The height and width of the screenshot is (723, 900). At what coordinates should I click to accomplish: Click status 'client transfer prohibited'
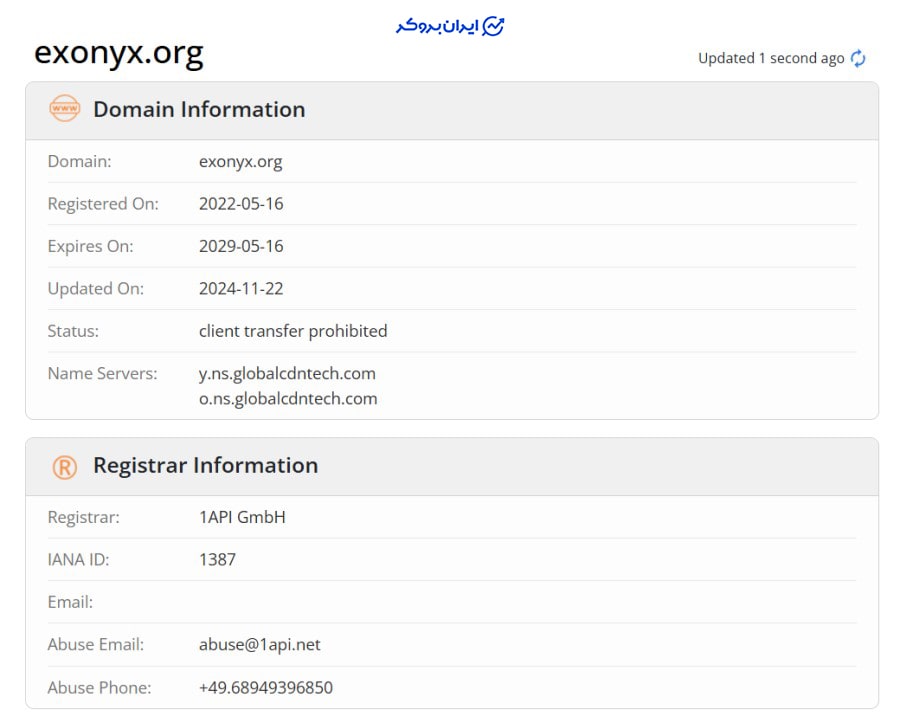click(293, 331)
